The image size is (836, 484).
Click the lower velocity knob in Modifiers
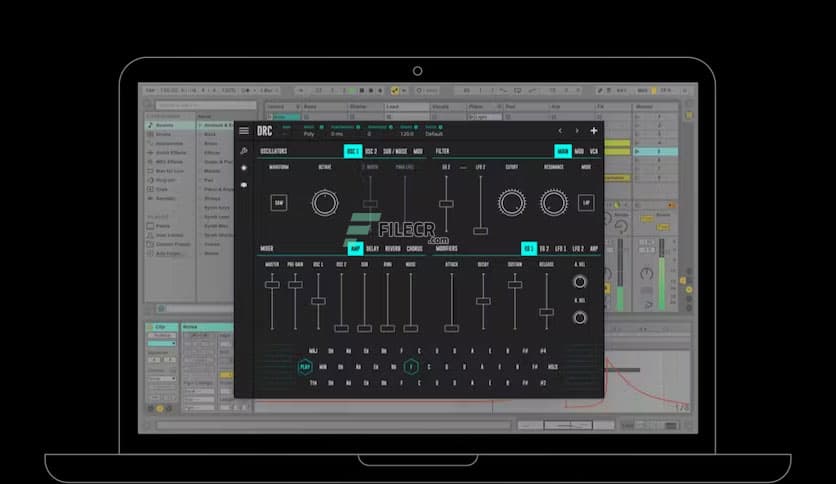click(x=580, y=318)
